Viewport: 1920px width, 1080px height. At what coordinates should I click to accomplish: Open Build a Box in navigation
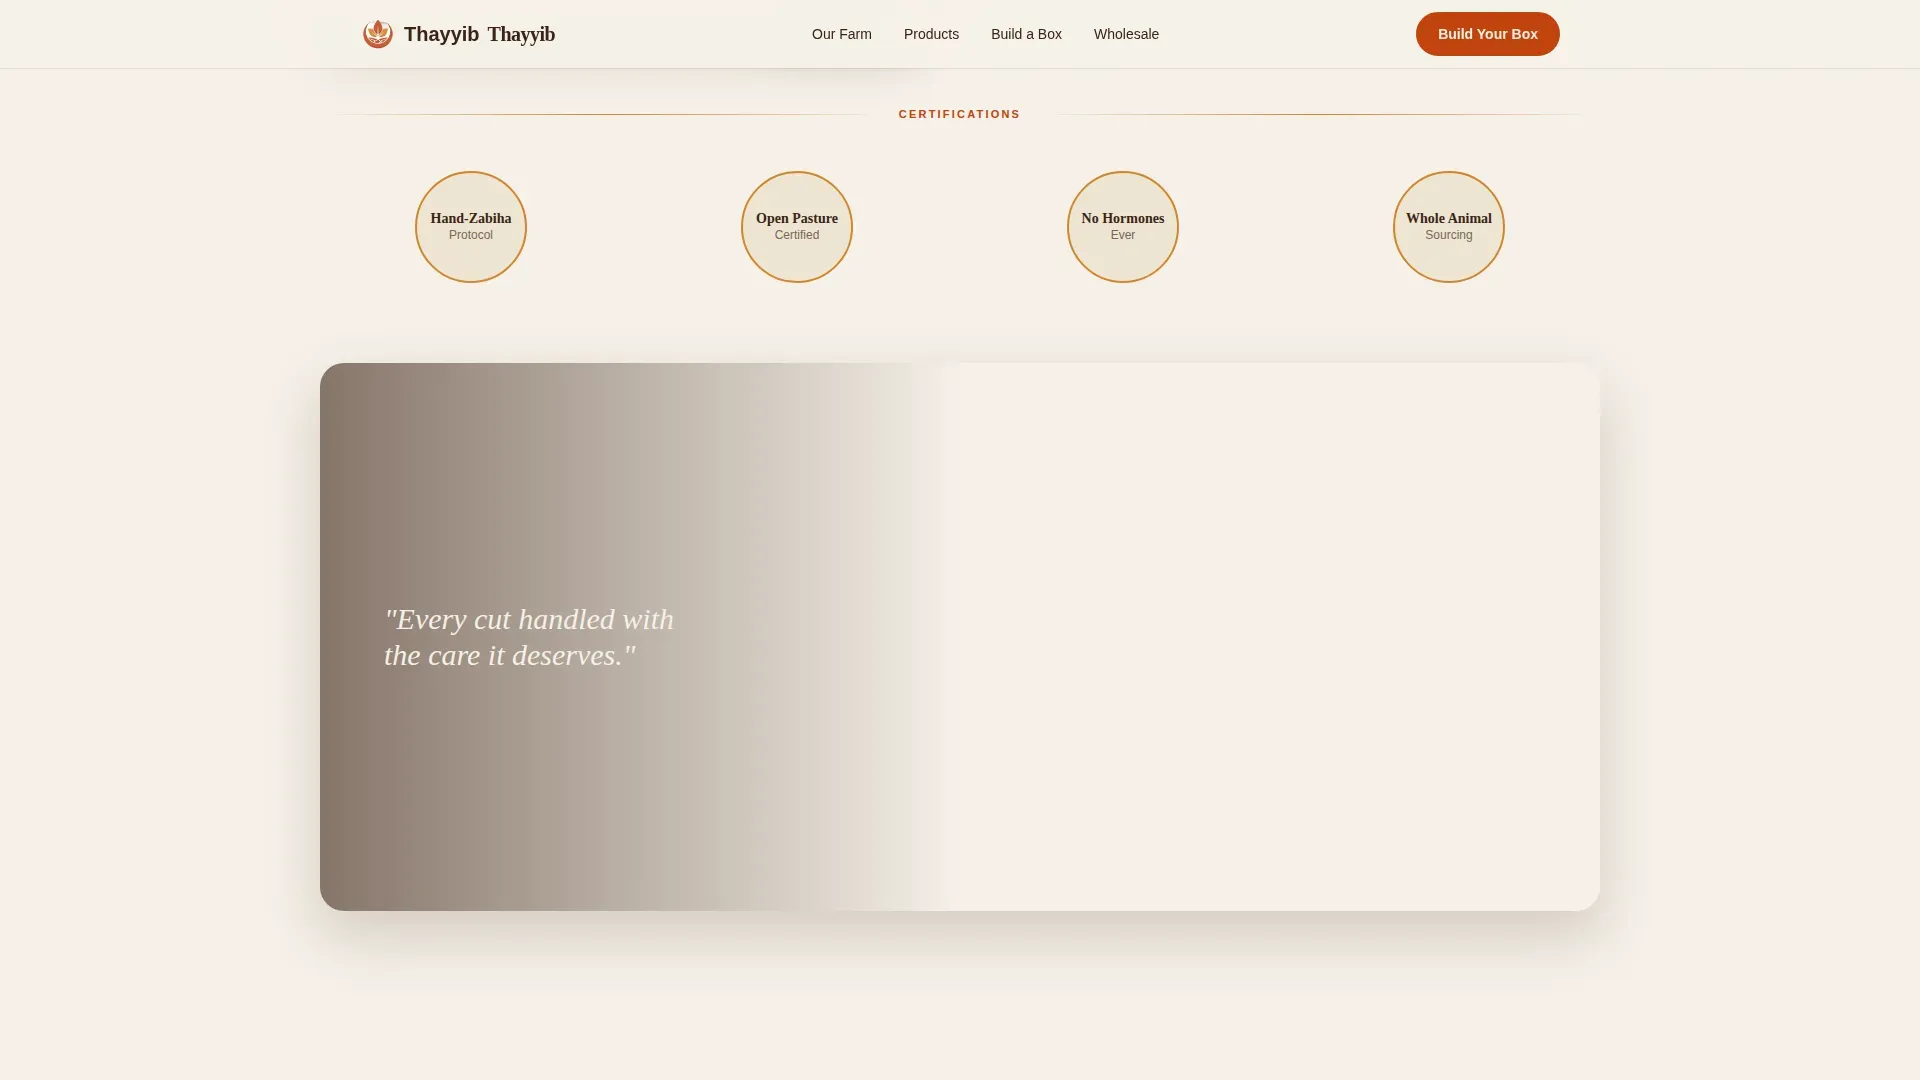coord(1026,34)
